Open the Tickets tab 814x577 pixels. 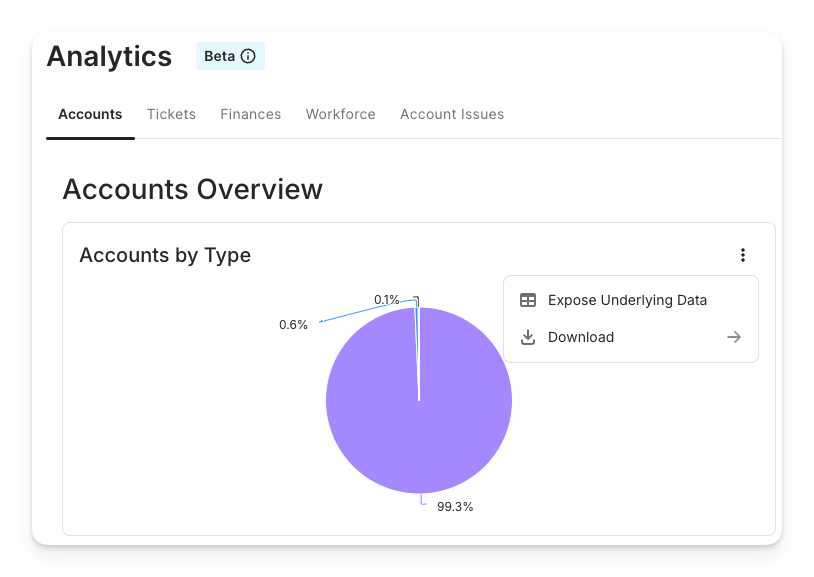pos(171,114)
